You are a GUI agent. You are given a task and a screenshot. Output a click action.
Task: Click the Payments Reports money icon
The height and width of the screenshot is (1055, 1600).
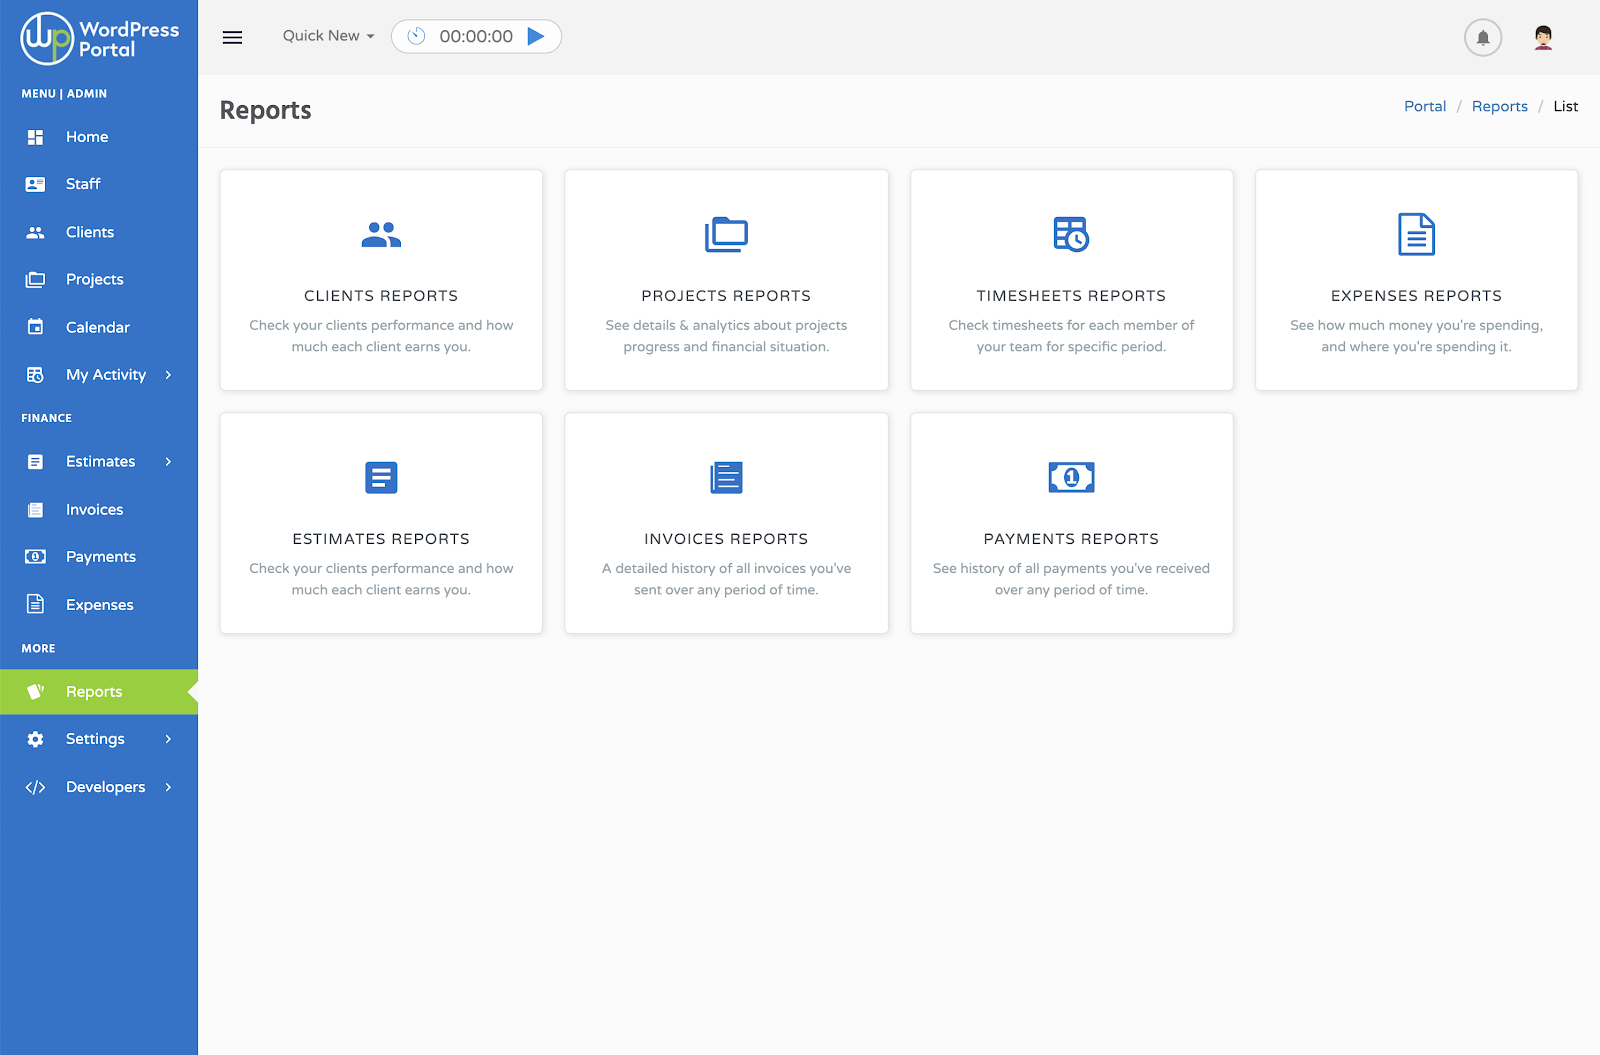[1071, 478]
